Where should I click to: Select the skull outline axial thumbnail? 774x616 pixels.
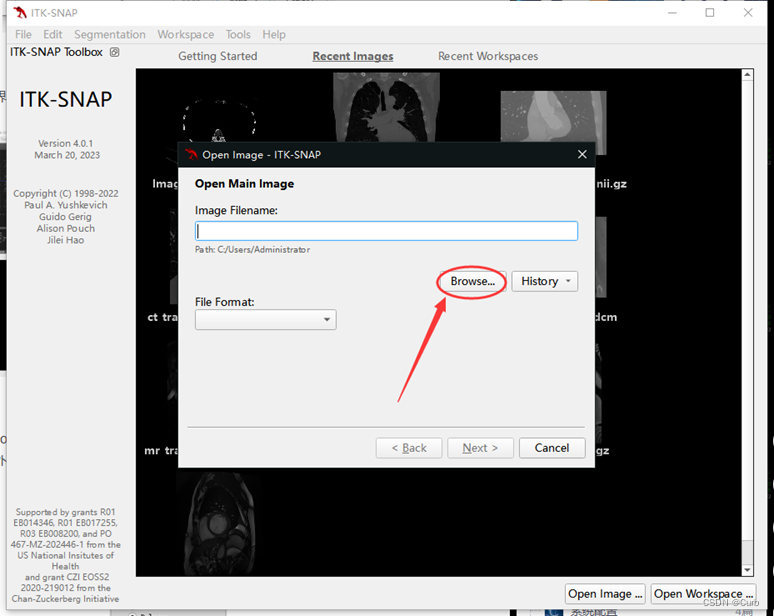[219, 120]
